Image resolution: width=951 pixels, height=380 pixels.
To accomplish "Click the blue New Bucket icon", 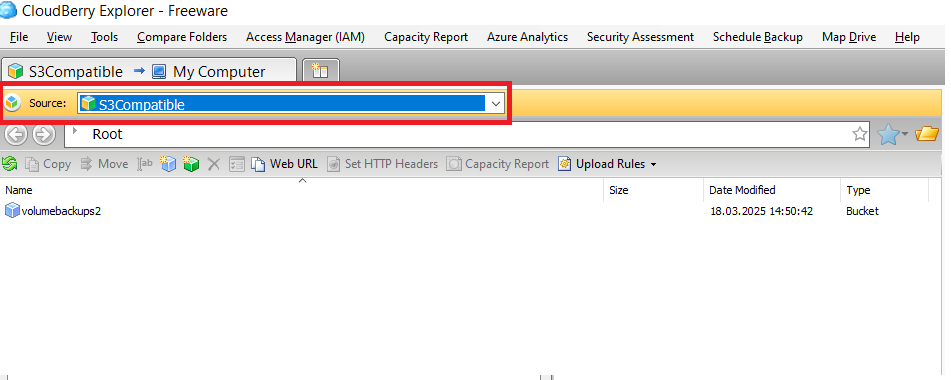I will (x=168, y=164).
